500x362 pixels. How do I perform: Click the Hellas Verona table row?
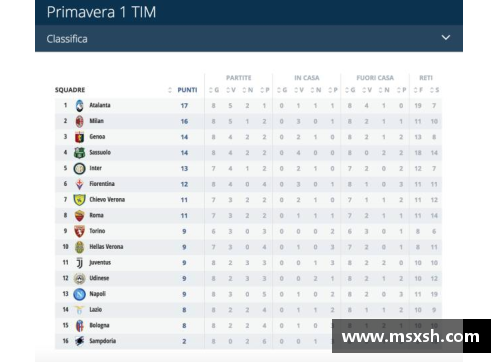pyautogui.click(x=248, y=247)
